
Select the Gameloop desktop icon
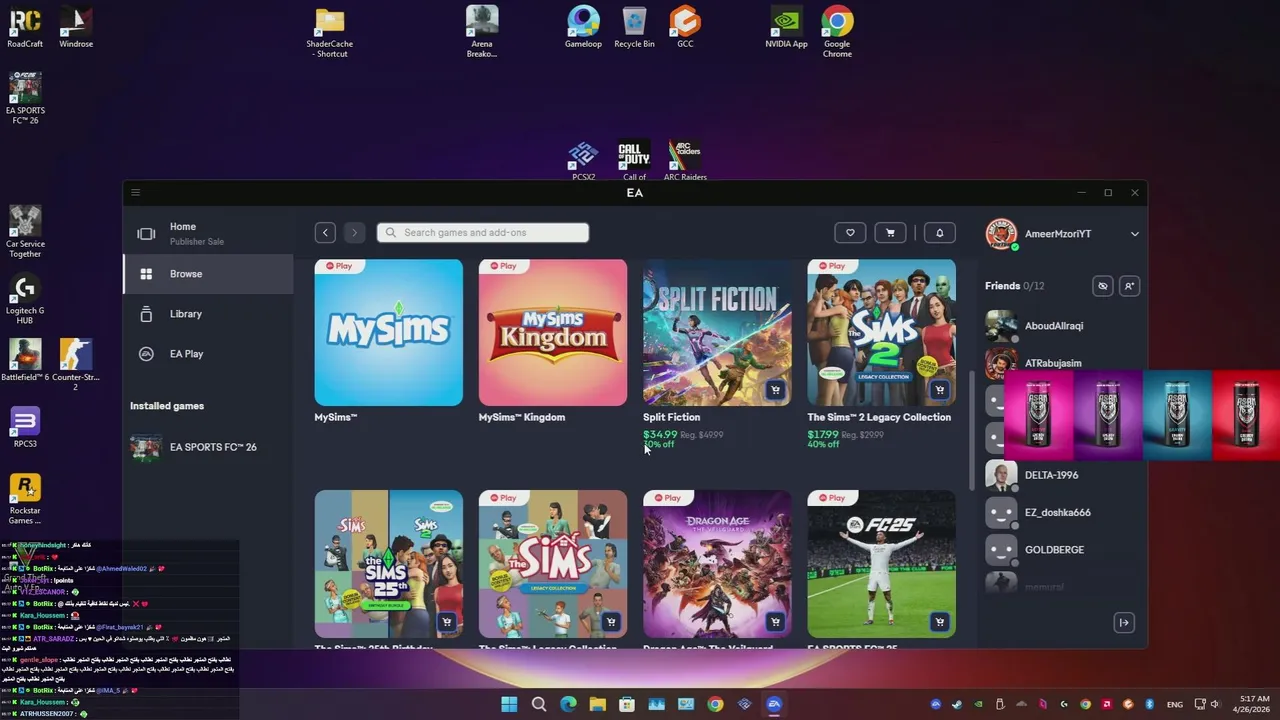[x=583, y=28]
